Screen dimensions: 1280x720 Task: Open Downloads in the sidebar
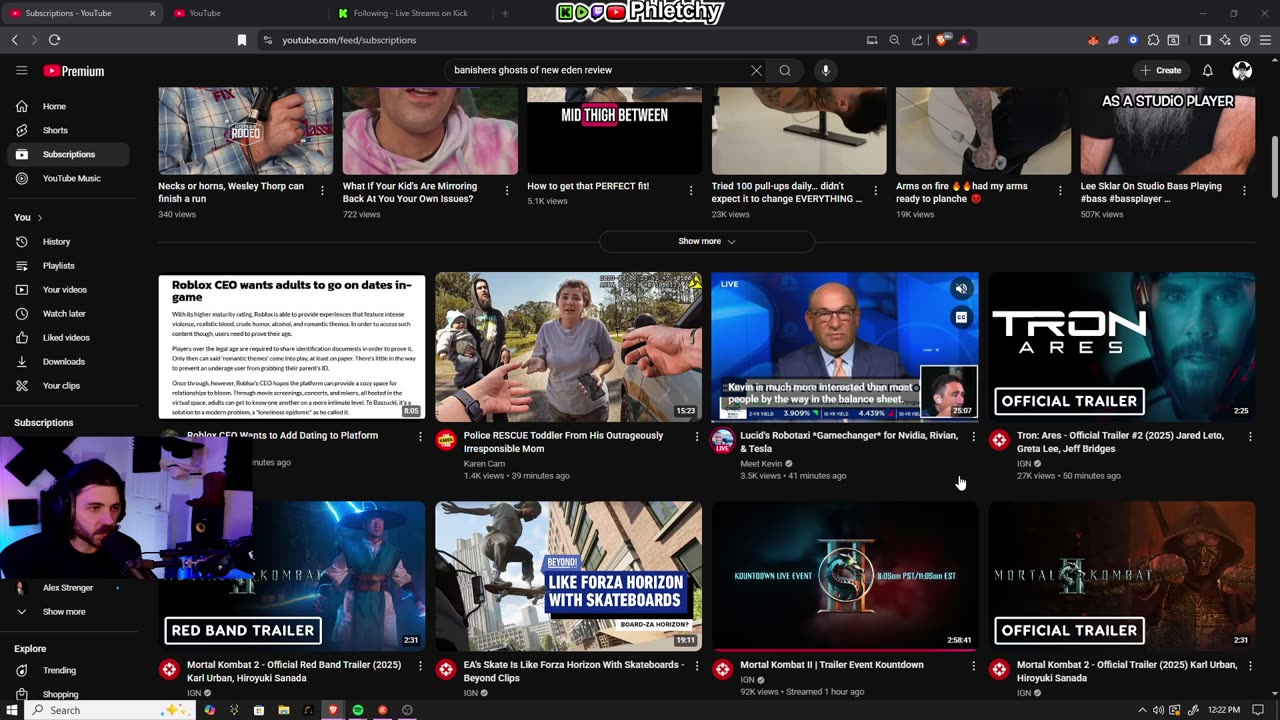click(x=68, y=361)
